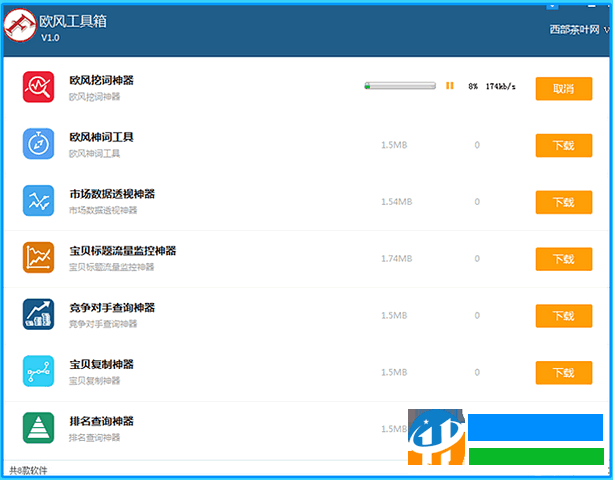The width and height of the screenshot is (613, 480).
Task: Minimize the 欧风工具箱 window
Action: (591, 6)
